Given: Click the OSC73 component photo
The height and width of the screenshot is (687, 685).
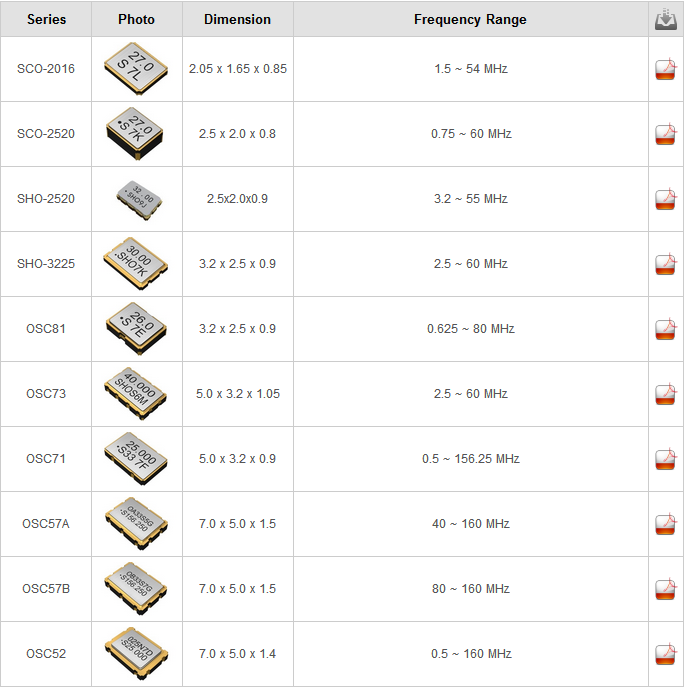Looking at the screenshot, I should coord(136,394).
